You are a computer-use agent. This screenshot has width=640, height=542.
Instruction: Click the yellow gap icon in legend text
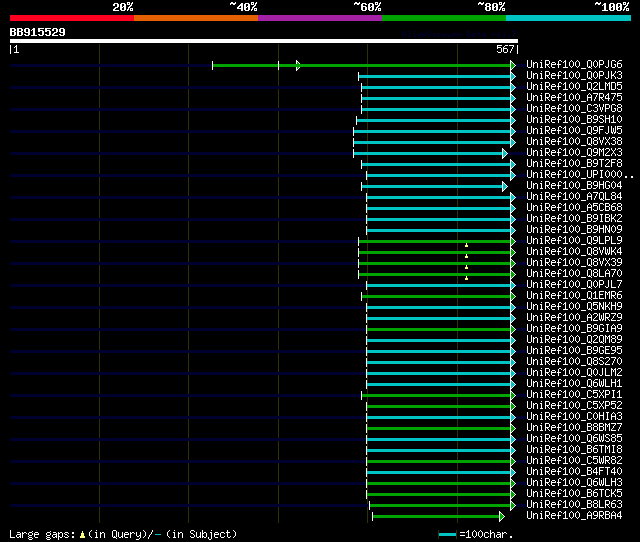(82, 534)
